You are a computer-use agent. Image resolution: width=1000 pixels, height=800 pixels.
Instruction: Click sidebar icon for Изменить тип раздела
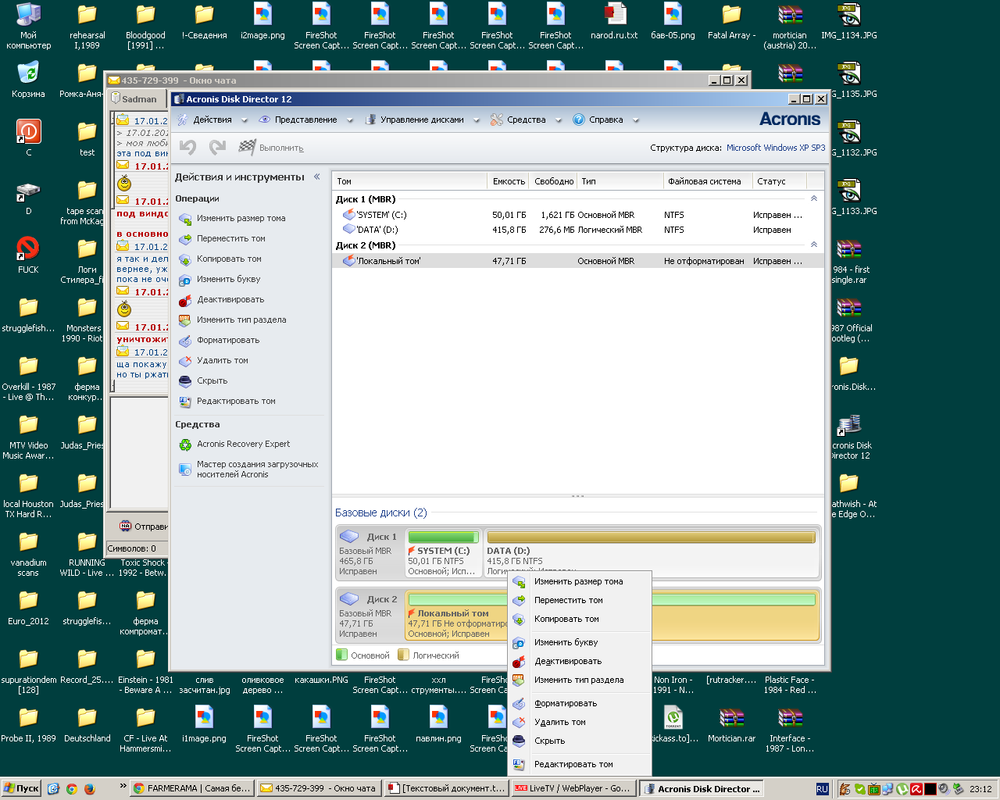[x=185, y=320]
